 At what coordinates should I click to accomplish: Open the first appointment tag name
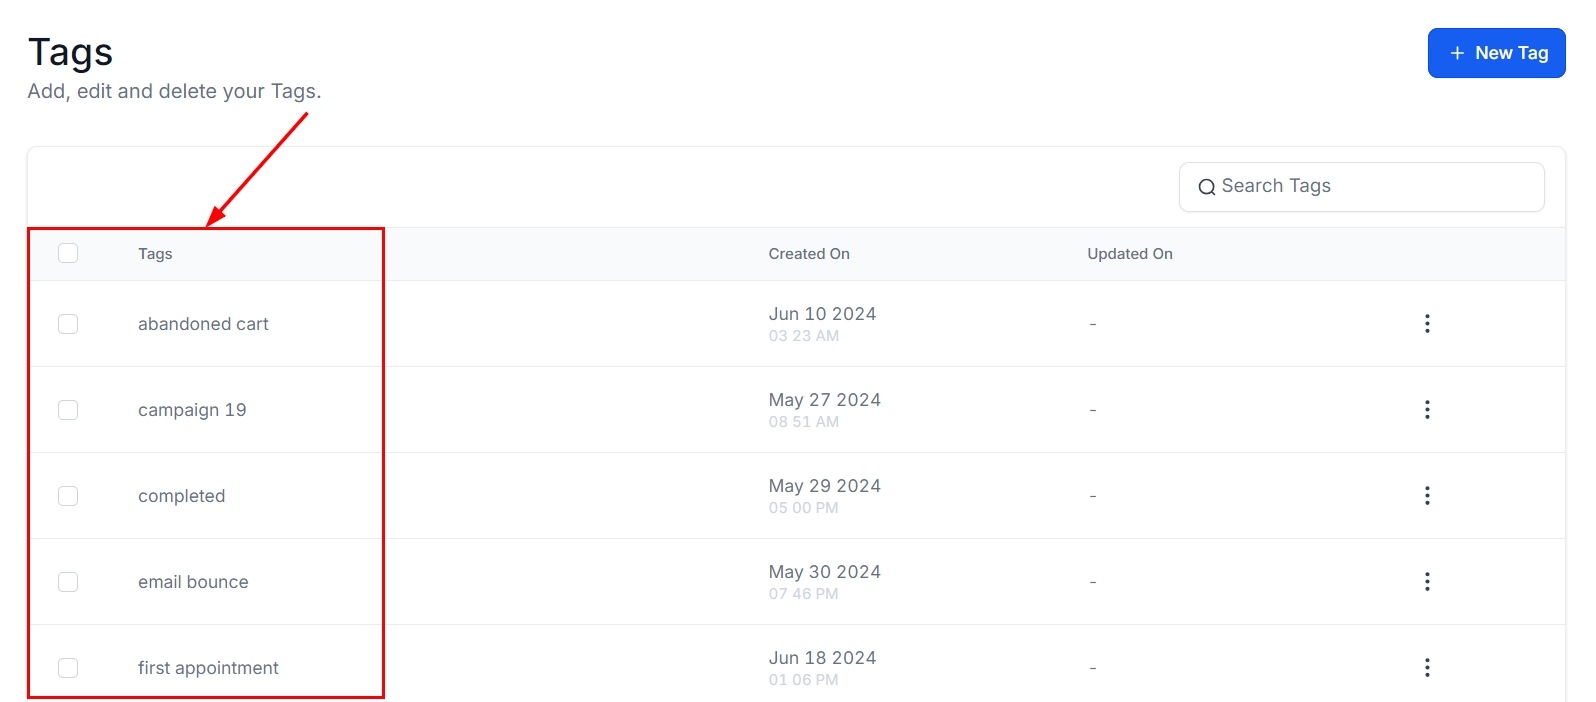coord(208,668)
